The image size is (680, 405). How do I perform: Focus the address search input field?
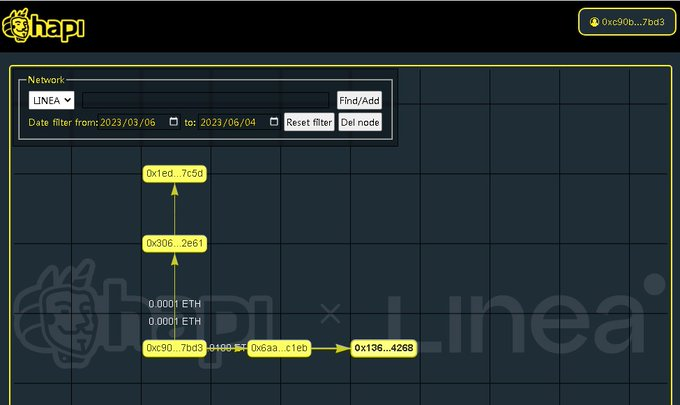tap(206, 100)
